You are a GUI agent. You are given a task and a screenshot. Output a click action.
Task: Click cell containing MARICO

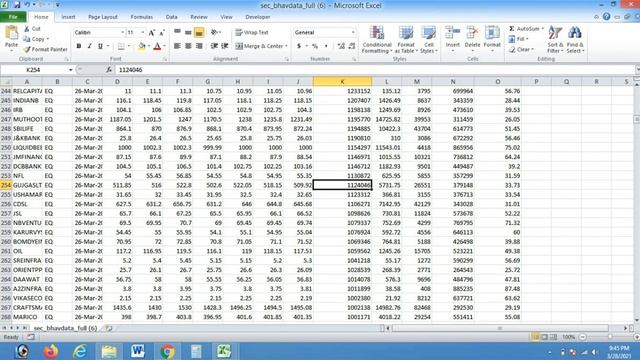tap(27, 317)
